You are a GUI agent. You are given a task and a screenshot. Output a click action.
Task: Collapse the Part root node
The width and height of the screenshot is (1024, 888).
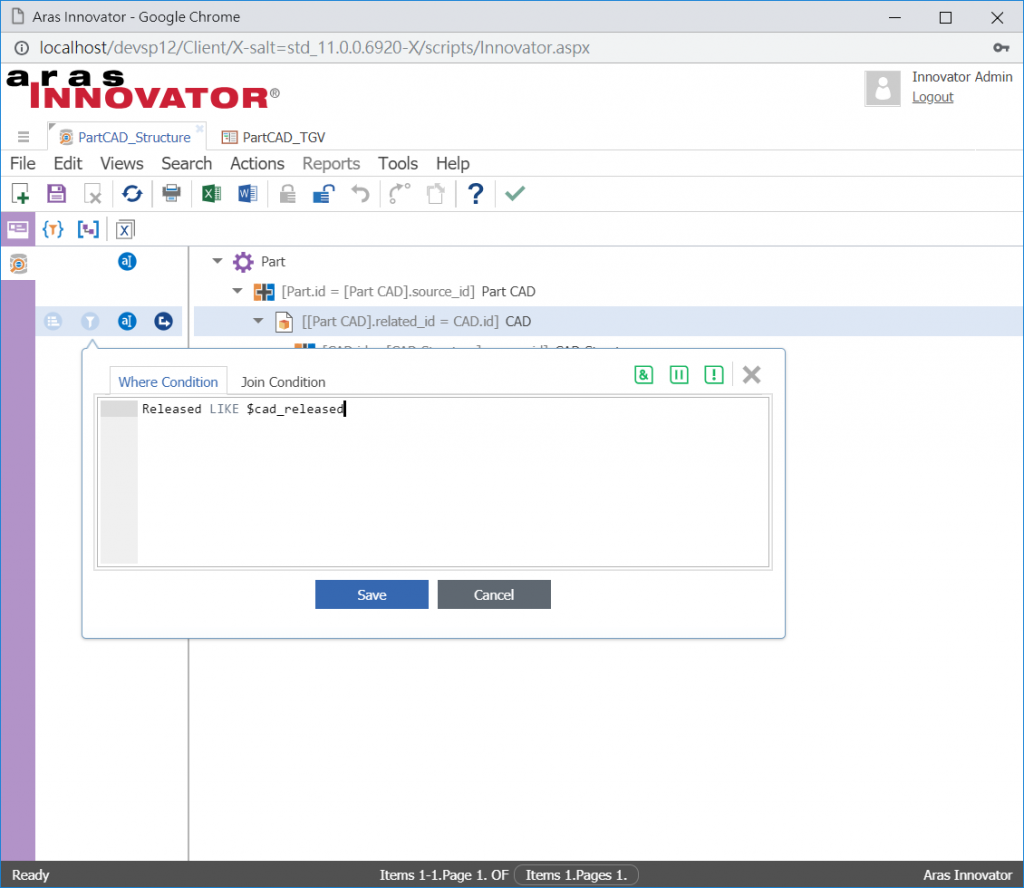tap(217, 261)
